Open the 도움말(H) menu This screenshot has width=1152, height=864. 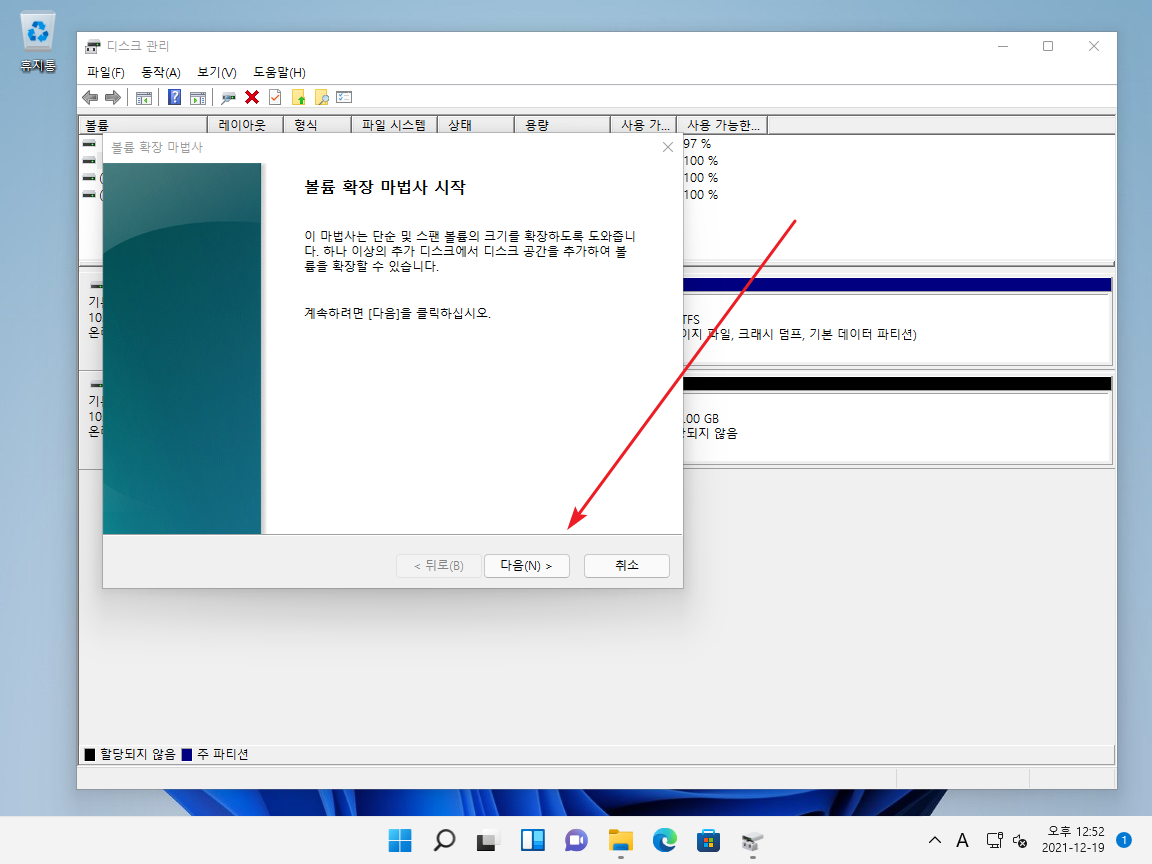(279, 72)
